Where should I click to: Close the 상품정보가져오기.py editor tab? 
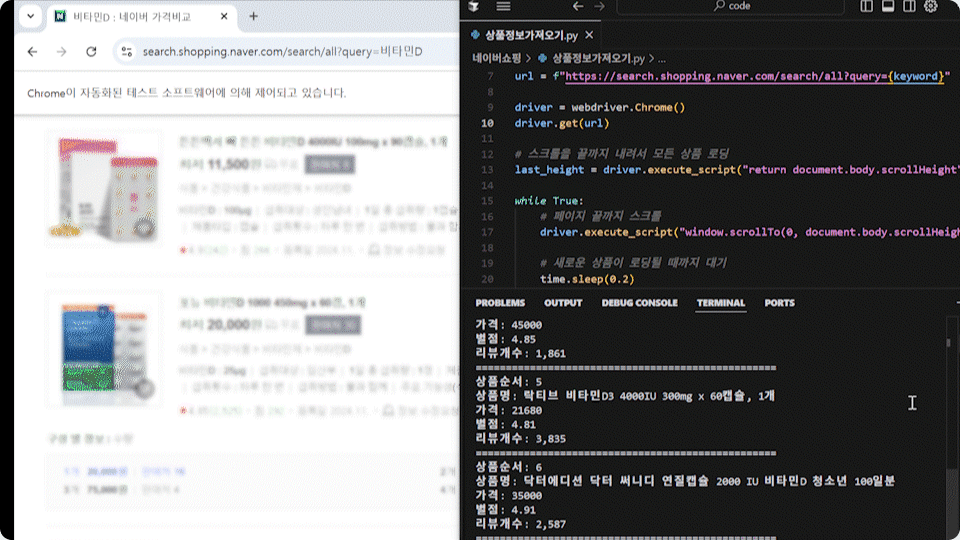click(589, 36)
